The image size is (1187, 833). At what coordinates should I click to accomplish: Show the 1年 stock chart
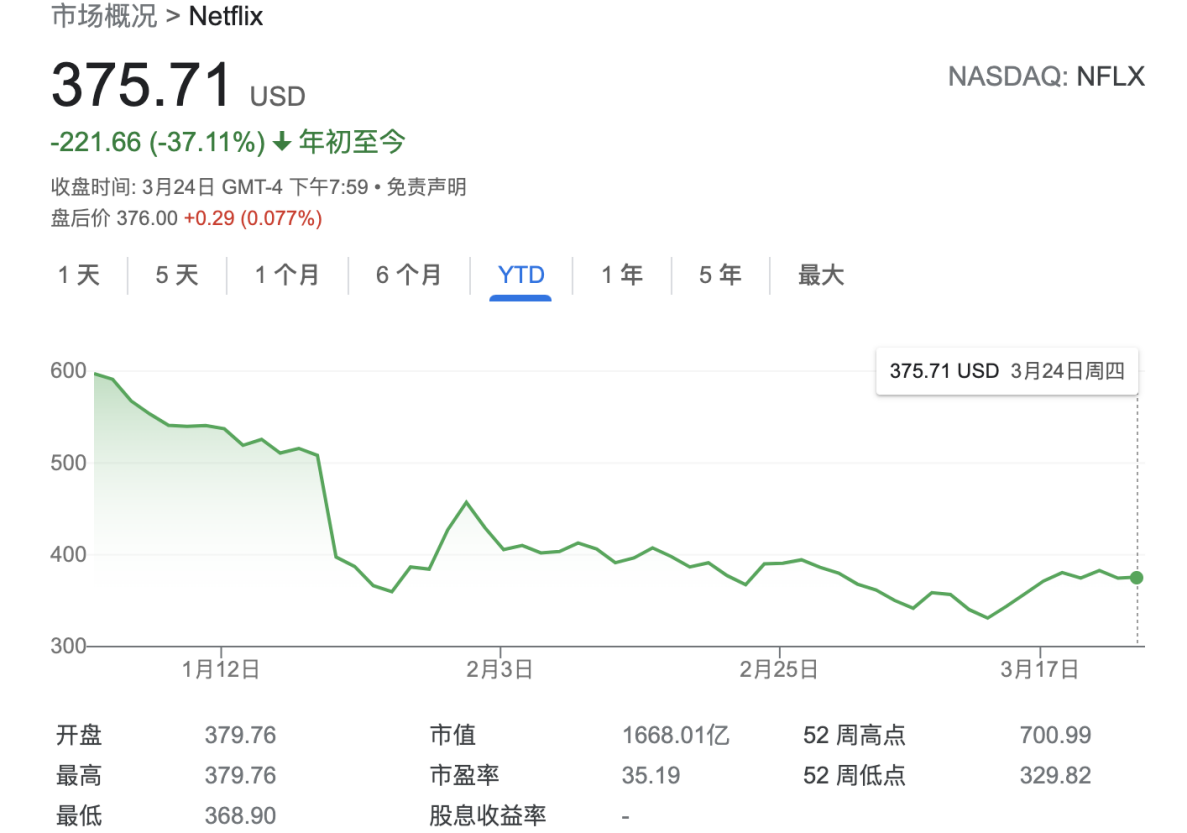tap(622, 275)
